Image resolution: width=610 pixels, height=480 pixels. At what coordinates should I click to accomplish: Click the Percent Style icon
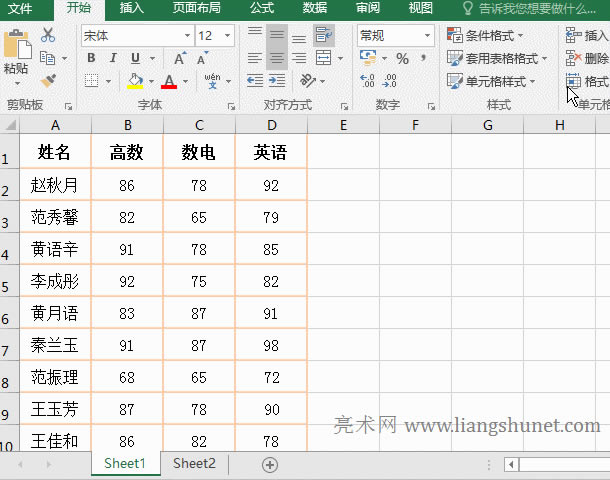pos(402,59)
